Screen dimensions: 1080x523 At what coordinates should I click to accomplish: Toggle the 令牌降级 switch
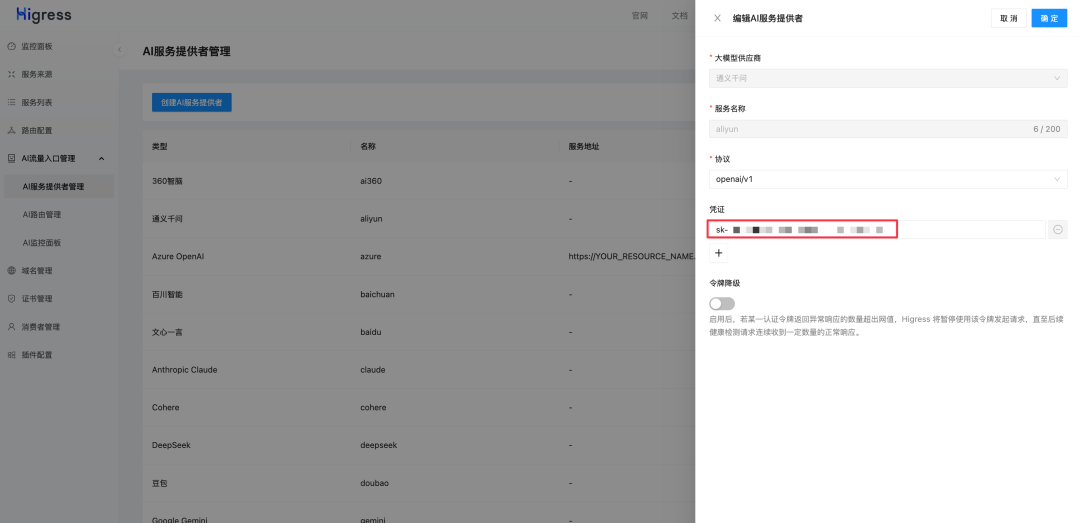pos(722,304)
